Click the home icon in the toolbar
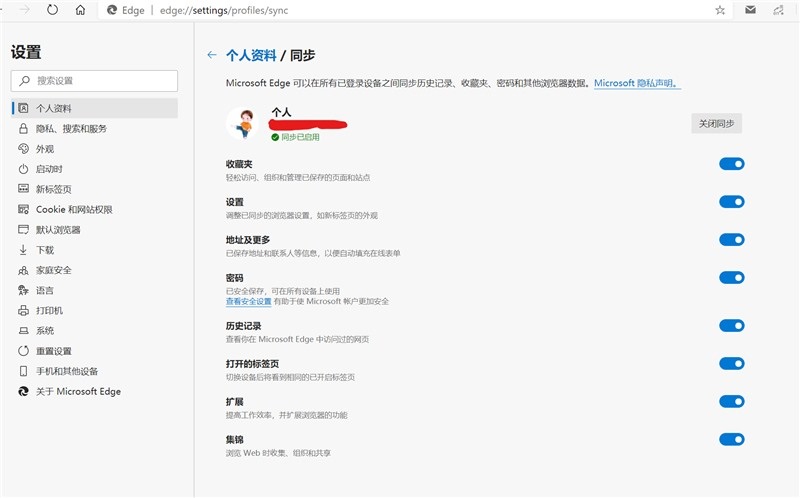This screenshot has height=498, width=800. click(x=80, y=10)
